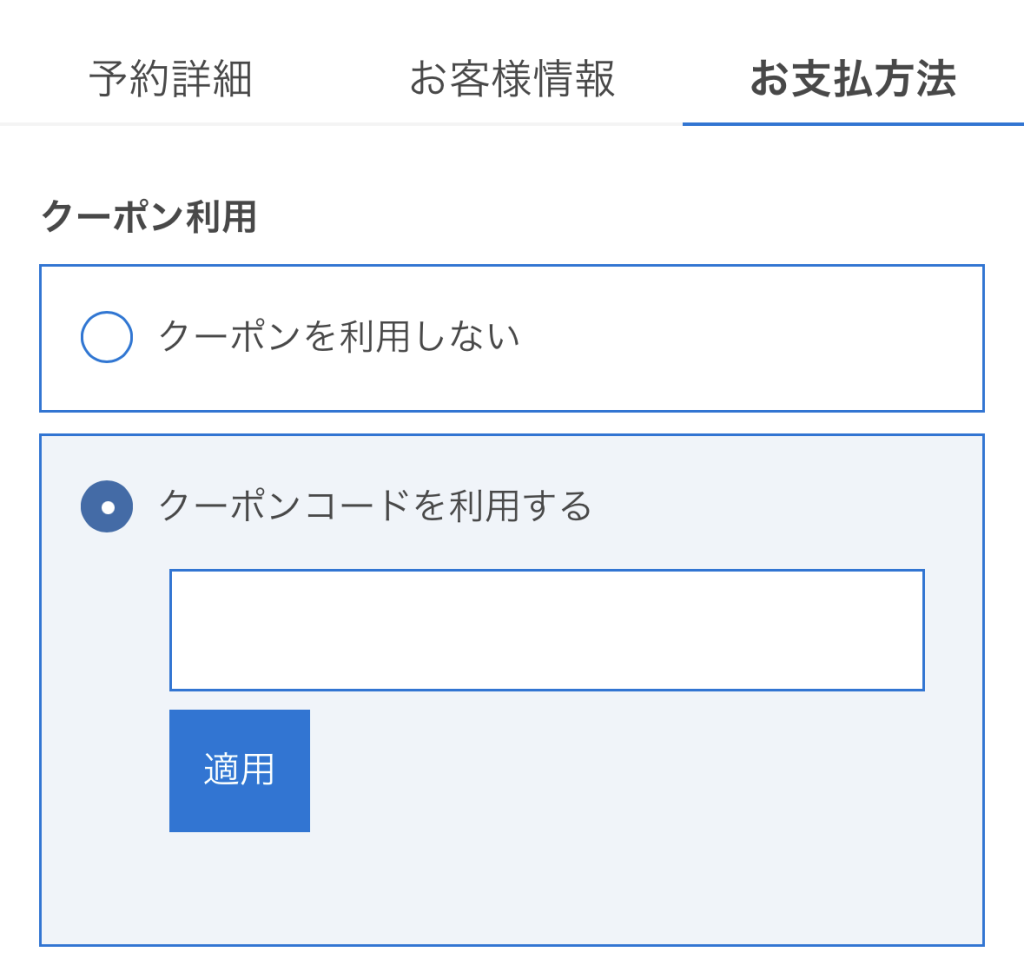This screenshot has width=1024, height=972.
Task: Focus the empty text box above 適用
Action: (x=546, y=630)
